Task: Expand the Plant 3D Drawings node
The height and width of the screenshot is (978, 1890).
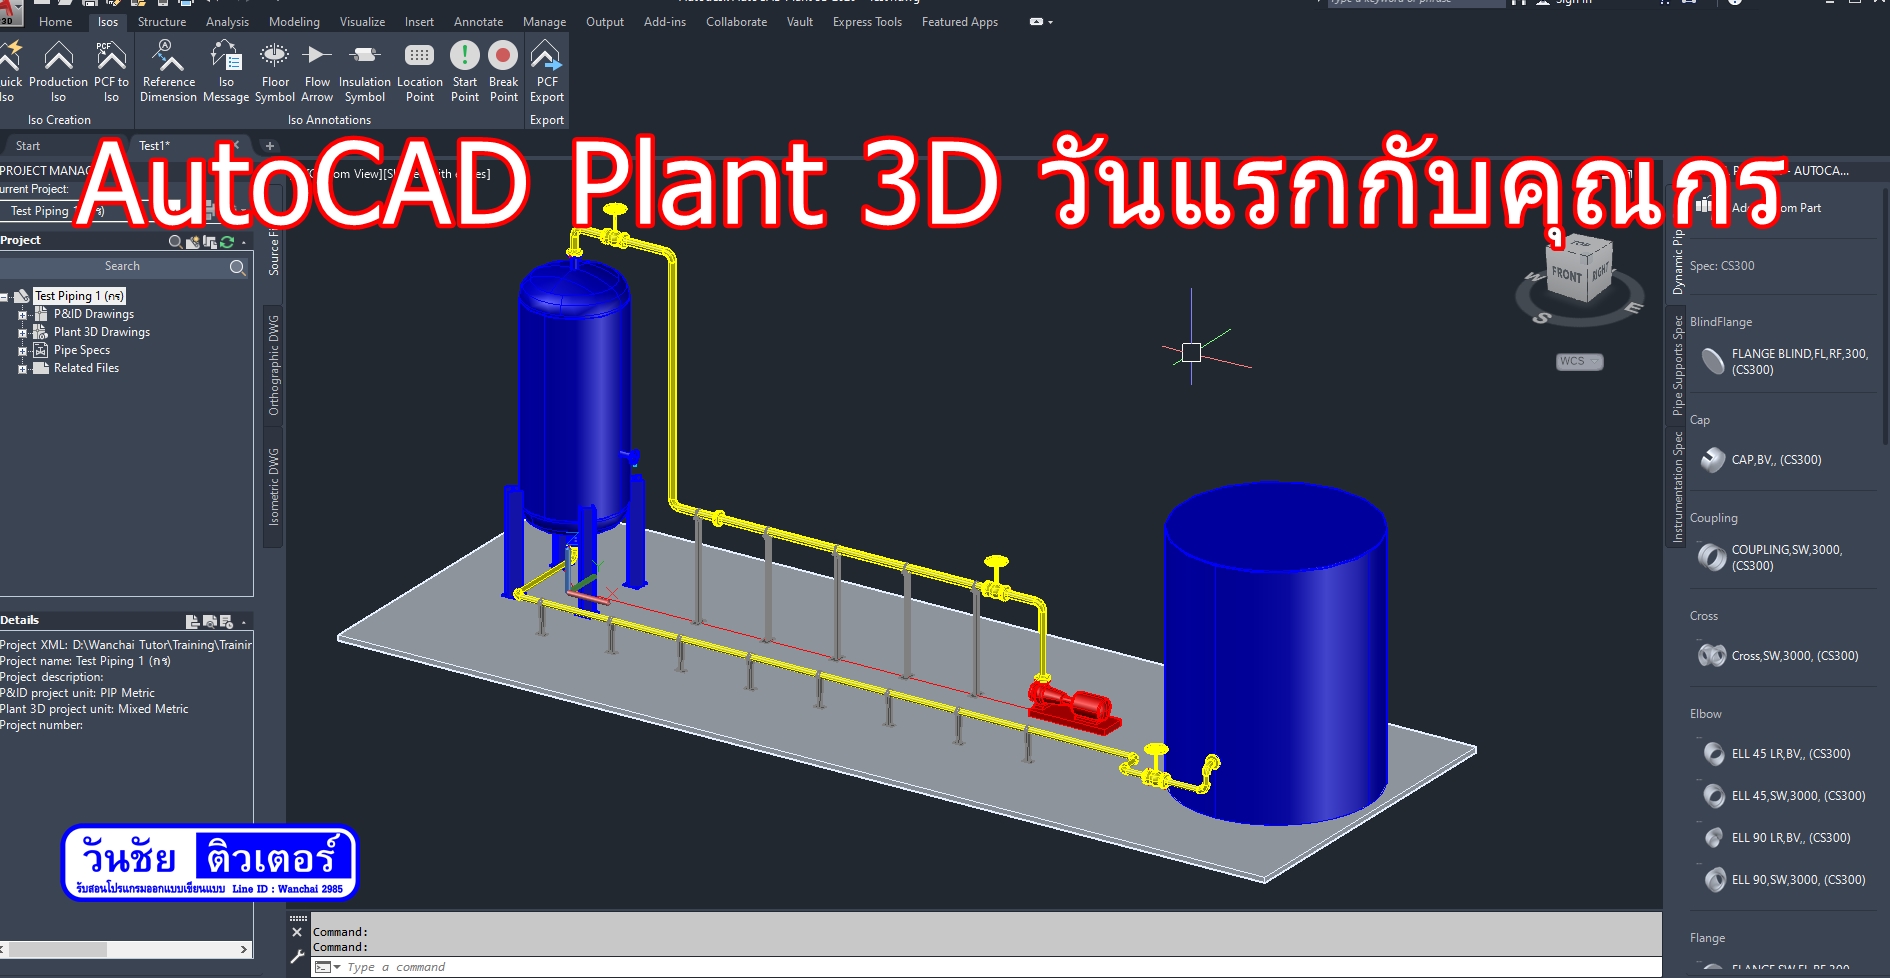Action: (22, 332)
